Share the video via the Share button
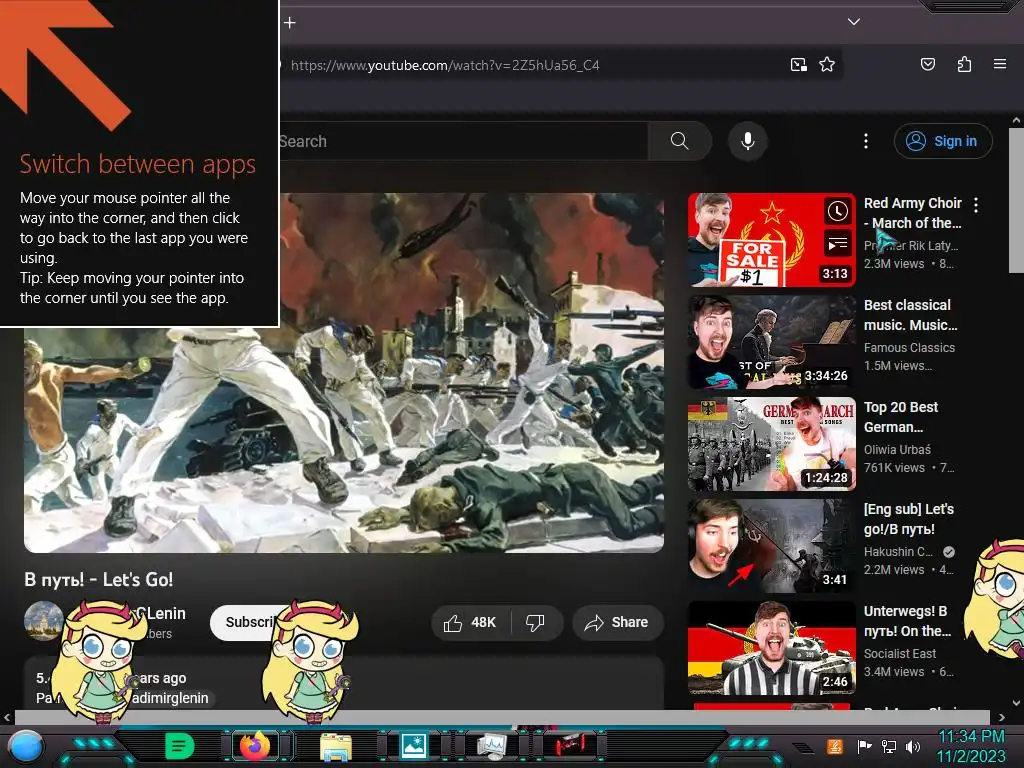Image resolution: width=1024 pixels, height=768 pixels. point(618,622)
